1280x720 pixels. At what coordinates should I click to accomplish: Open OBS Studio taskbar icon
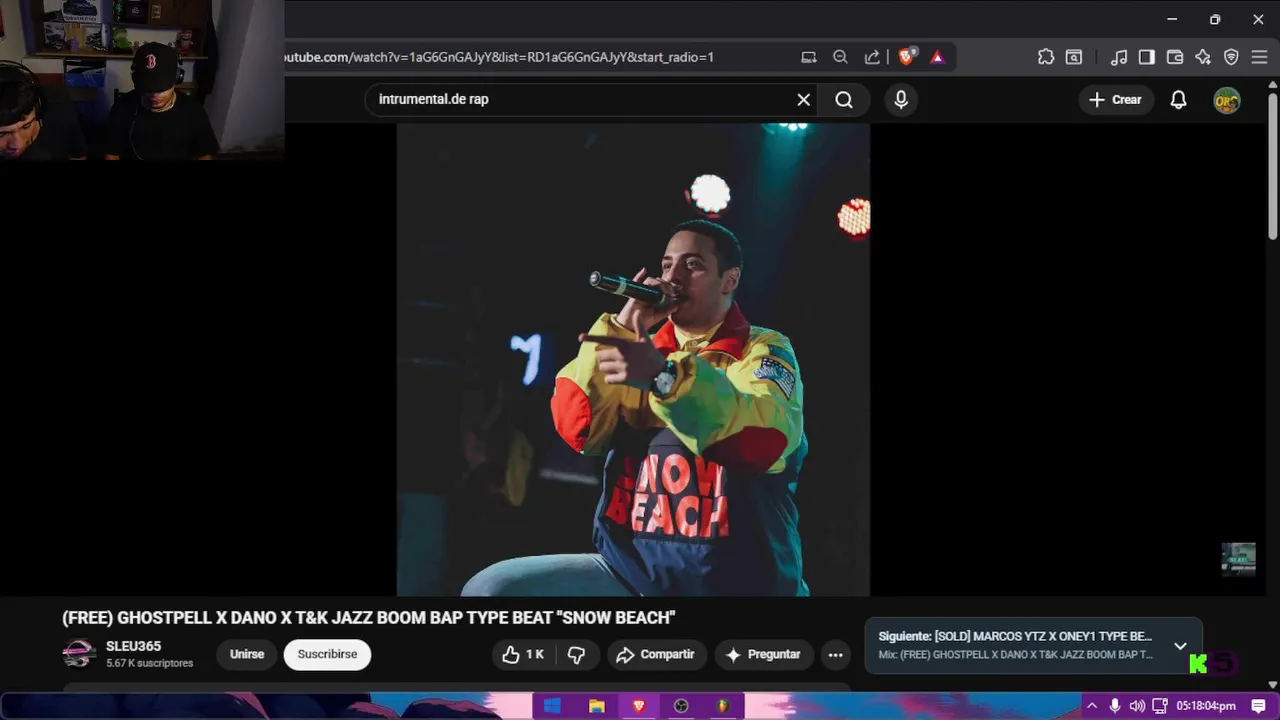point(681,706)
